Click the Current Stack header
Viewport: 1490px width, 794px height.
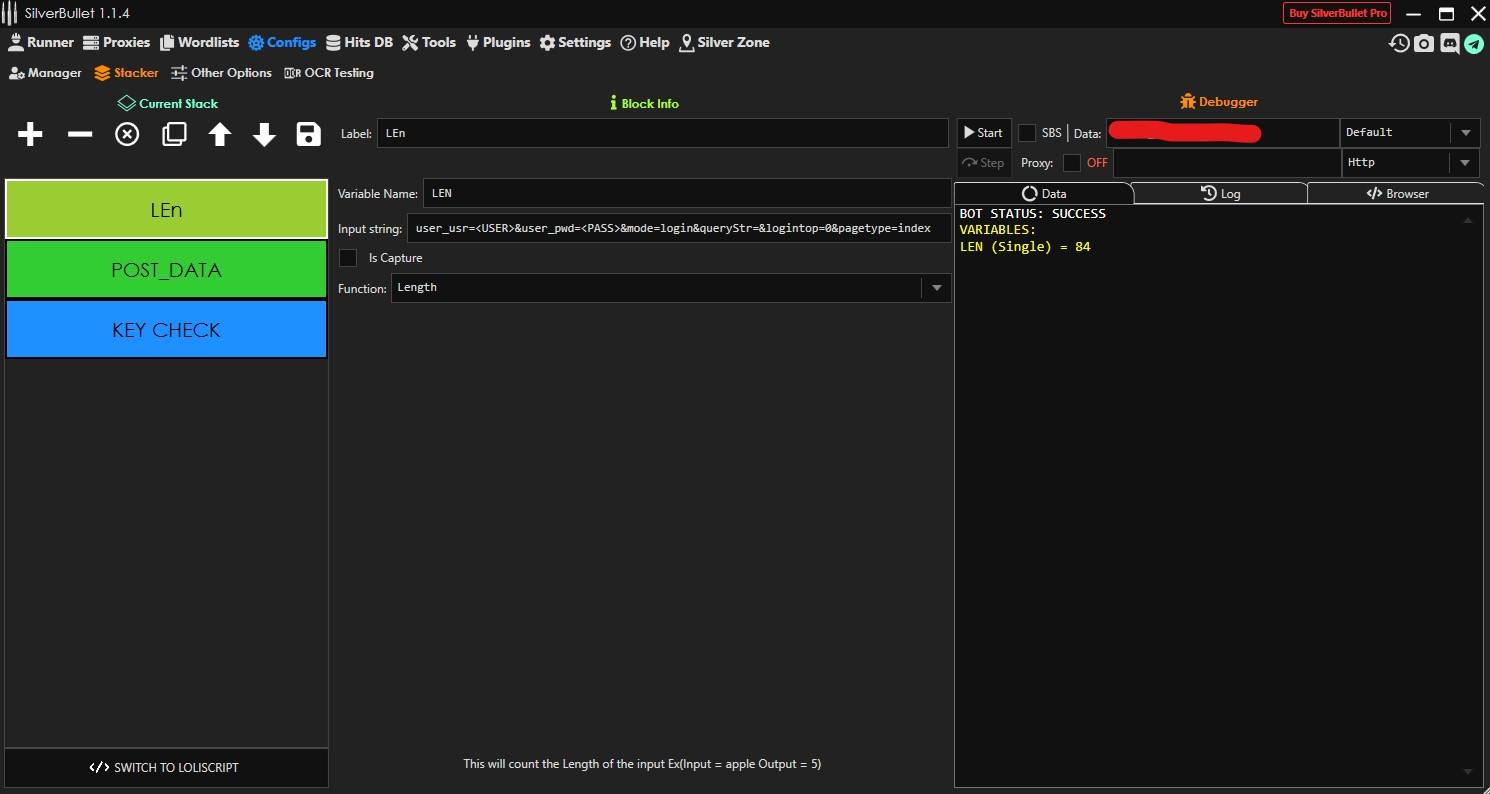click(168, 103)
